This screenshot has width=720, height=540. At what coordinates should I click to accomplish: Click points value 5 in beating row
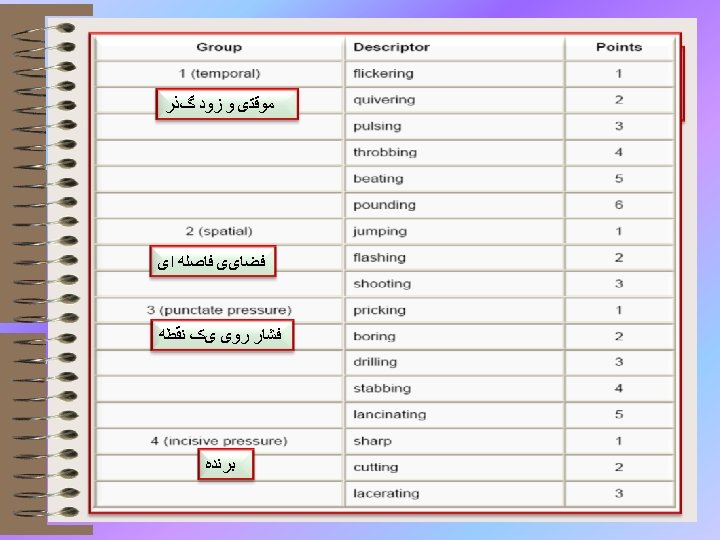(619, 178)
